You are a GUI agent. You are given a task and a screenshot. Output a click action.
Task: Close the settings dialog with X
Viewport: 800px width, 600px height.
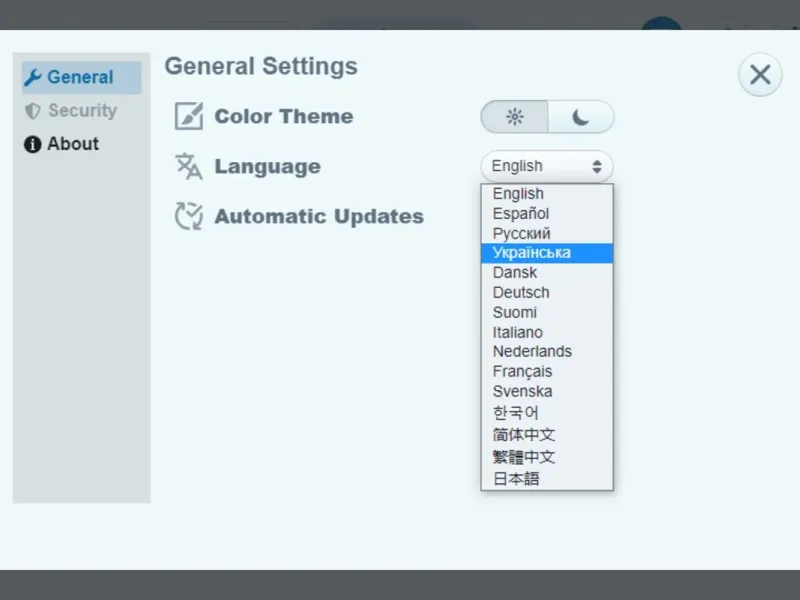tap(760, 74)
